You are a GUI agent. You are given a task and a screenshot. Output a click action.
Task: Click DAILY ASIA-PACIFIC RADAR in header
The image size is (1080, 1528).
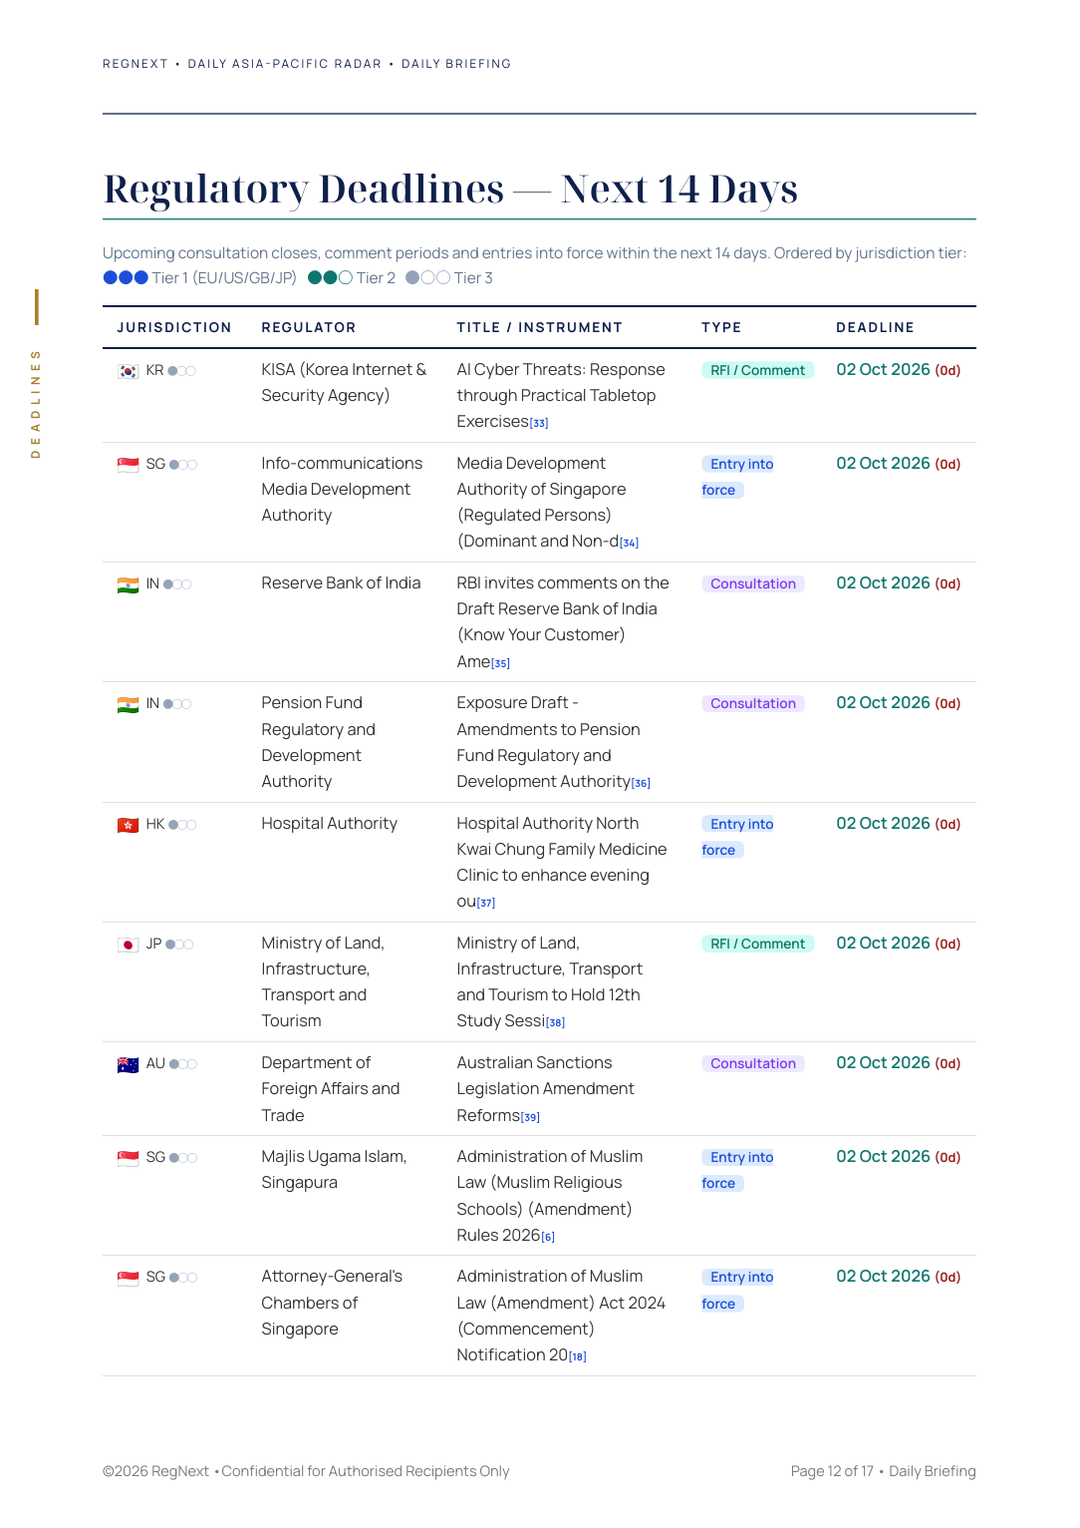285,64
